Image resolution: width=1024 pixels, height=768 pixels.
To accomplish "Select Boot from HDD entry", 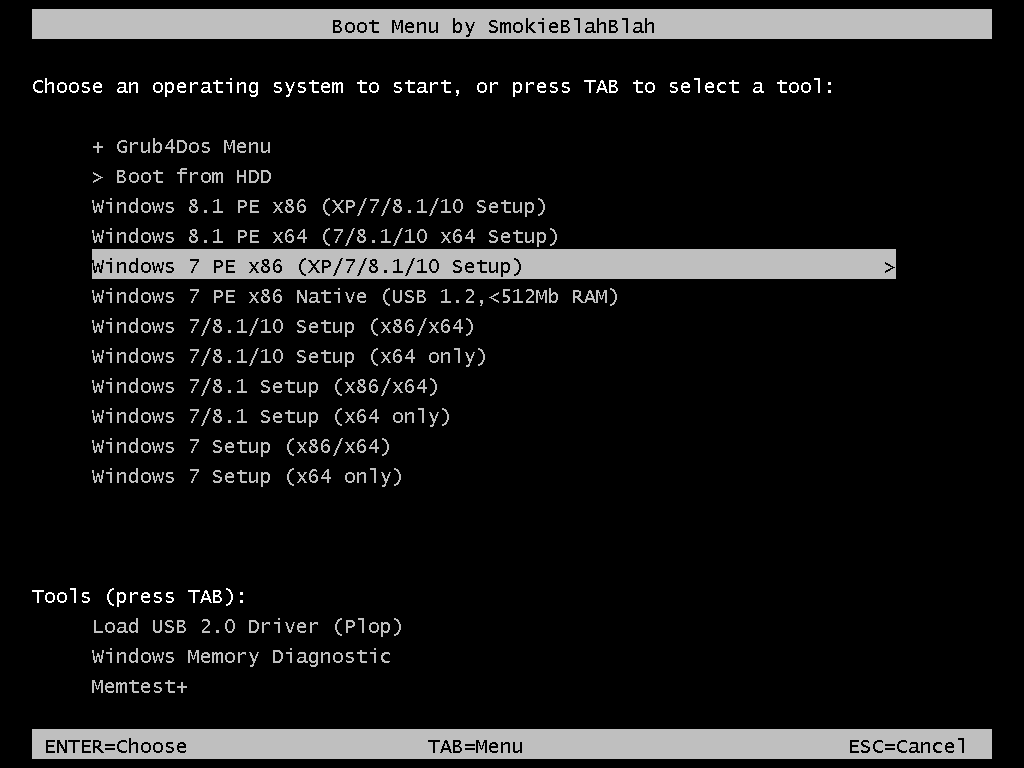I will point(182,176).
